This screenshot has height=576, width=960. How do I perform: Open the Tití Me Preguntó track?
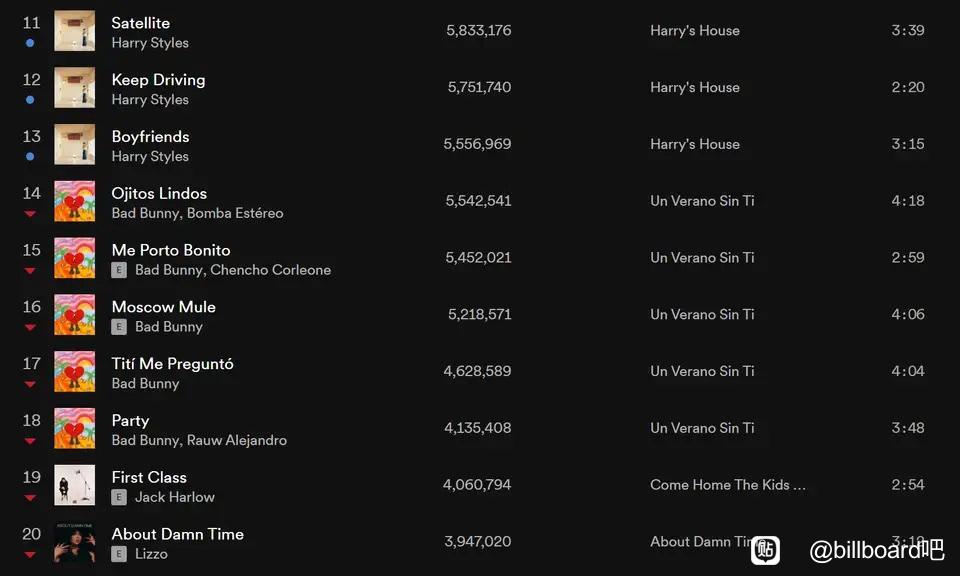173,364
